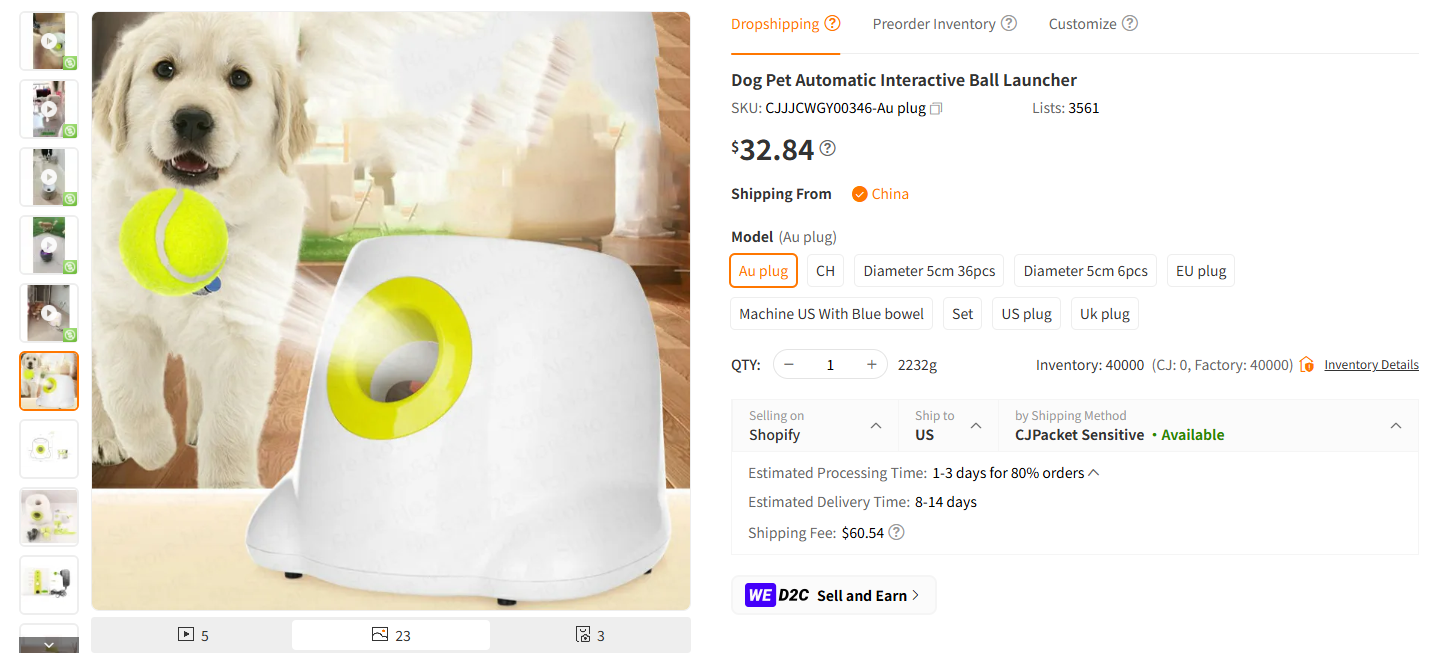Pick the Diameter 5cm 36pcs option

(x=929, y=271)
